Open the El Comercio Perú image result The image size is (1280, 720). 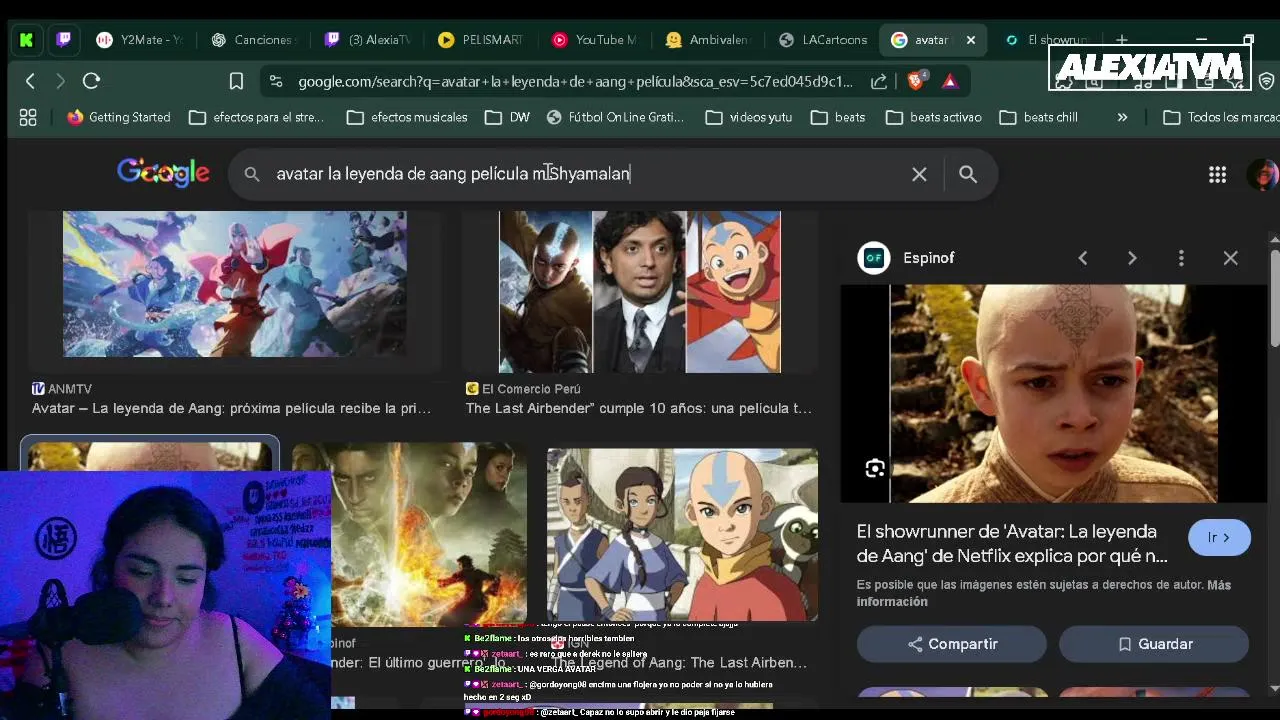click(640, 292)
